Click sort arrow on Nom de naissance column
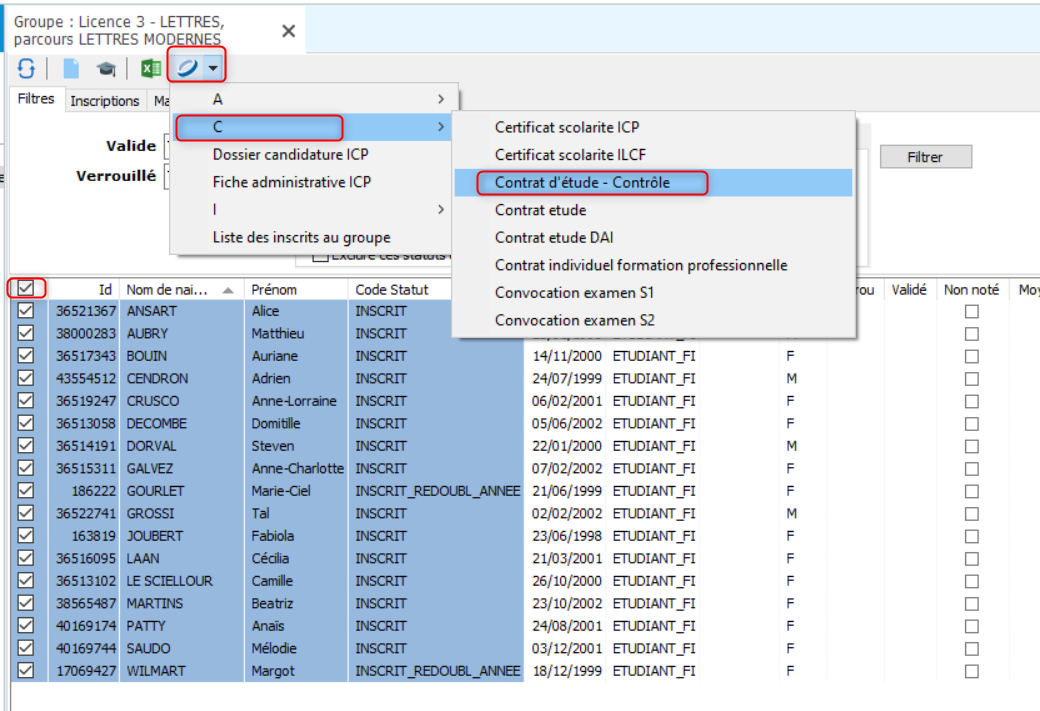 pos(229,289)
